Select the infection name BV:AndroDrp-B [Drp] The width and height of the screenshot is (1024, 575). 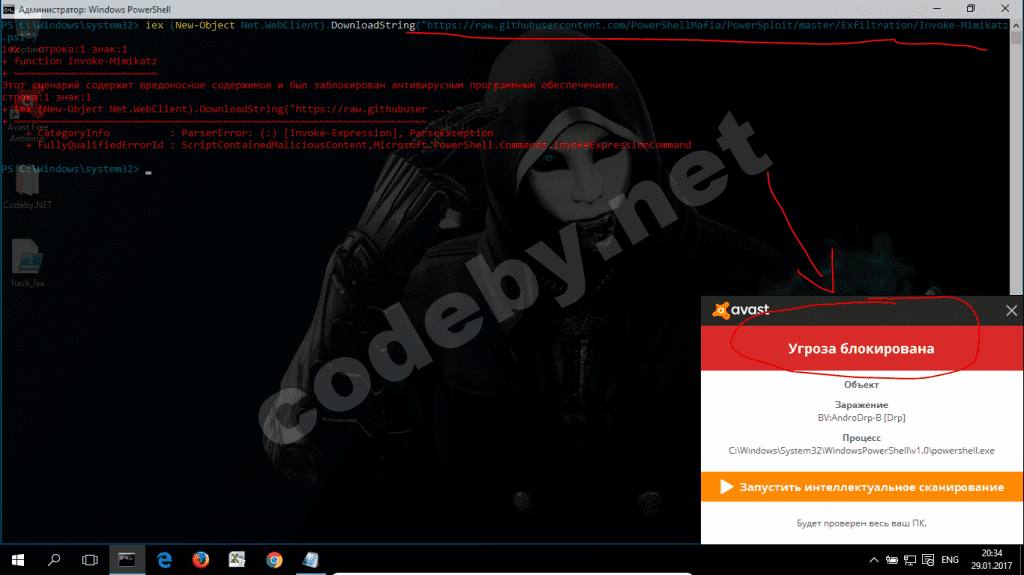[x=861, y=418]
